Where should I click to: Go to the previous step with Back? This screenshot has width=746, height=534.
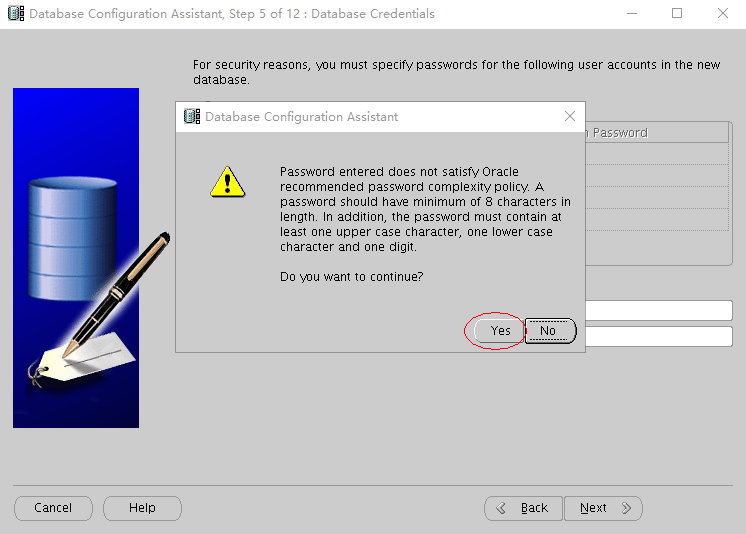tap(523, 508)
